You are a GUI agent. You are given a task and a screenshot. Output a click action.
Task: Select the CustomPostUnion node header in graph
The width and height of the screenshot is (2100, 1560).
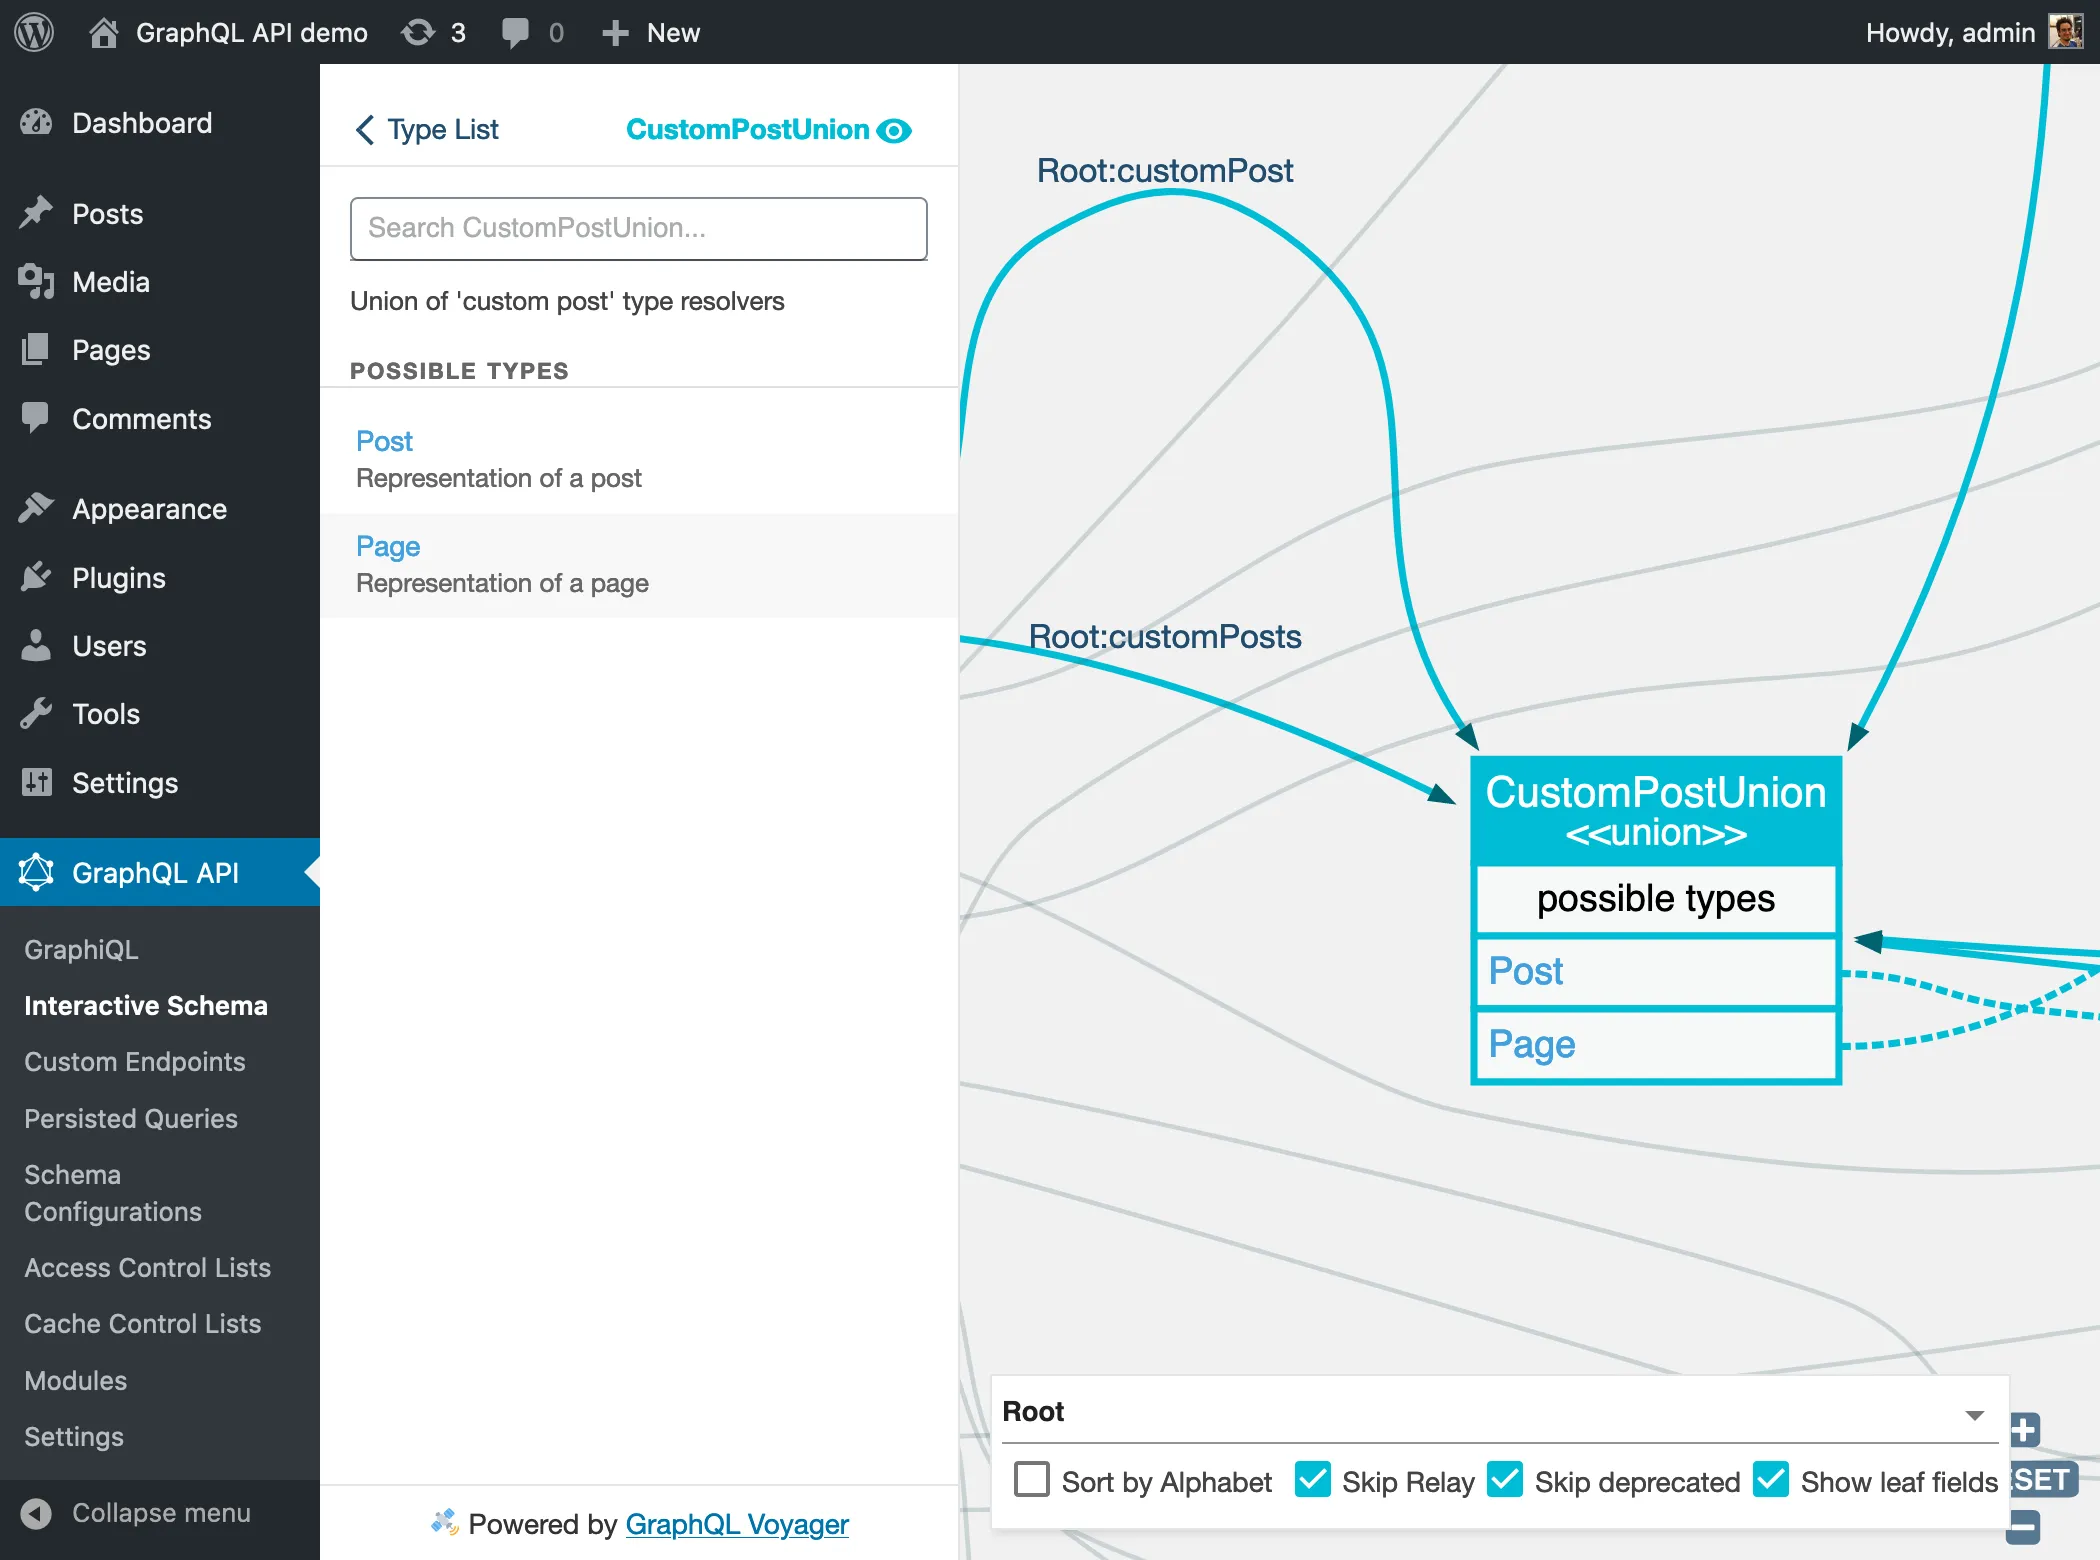1656,811
